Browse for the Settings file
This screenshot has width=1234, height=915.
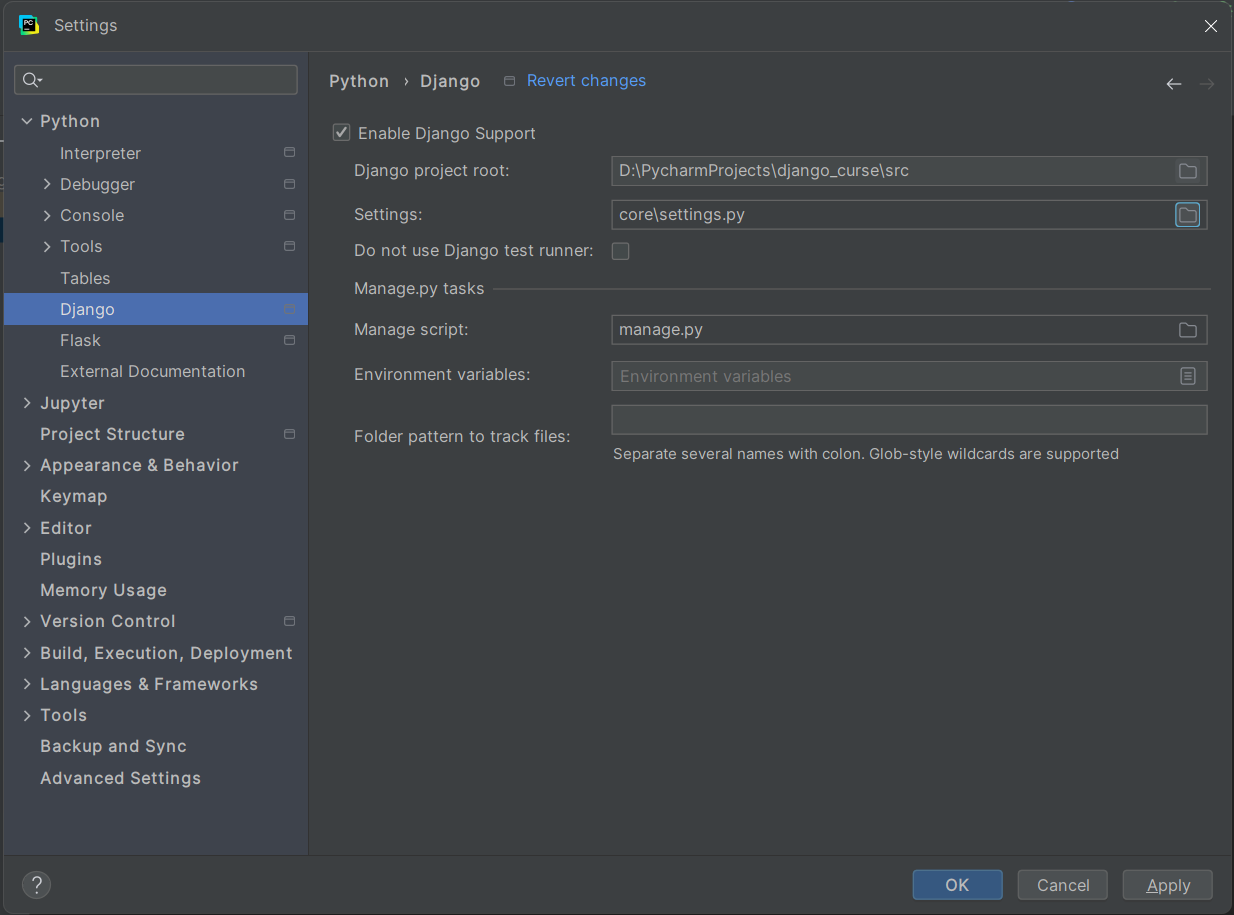pos(1187,215)
